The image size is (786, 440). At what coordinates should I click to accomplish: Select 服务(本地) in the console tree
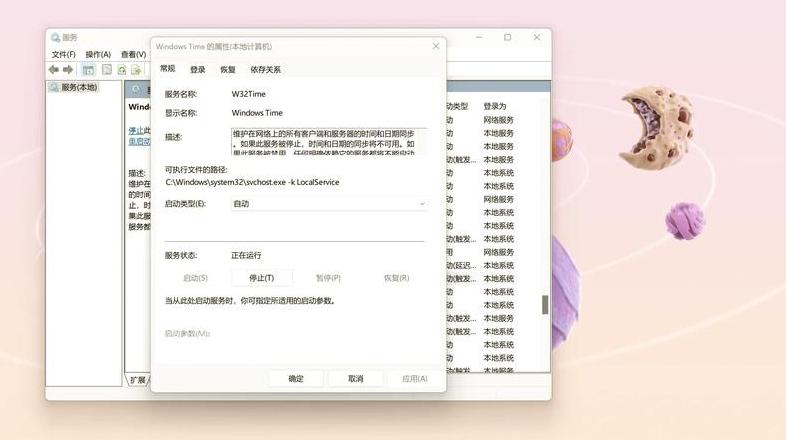coord(79,87)
